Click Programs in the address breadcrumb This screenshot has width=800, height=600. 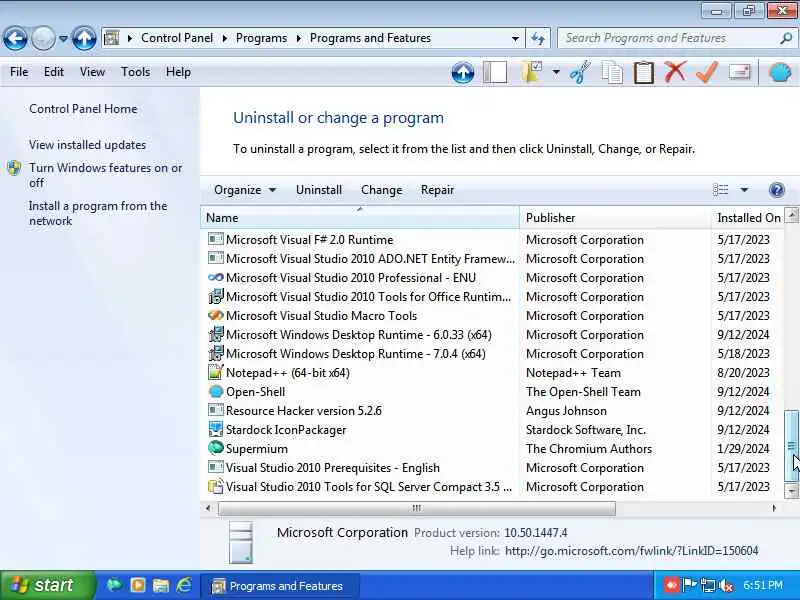(x=261, y=38)
